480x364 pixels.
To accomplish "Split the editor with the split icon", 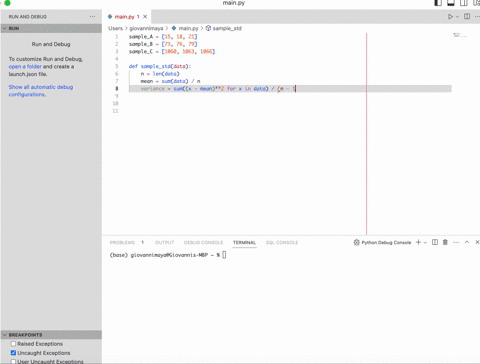I will click(x=467, y=16).
